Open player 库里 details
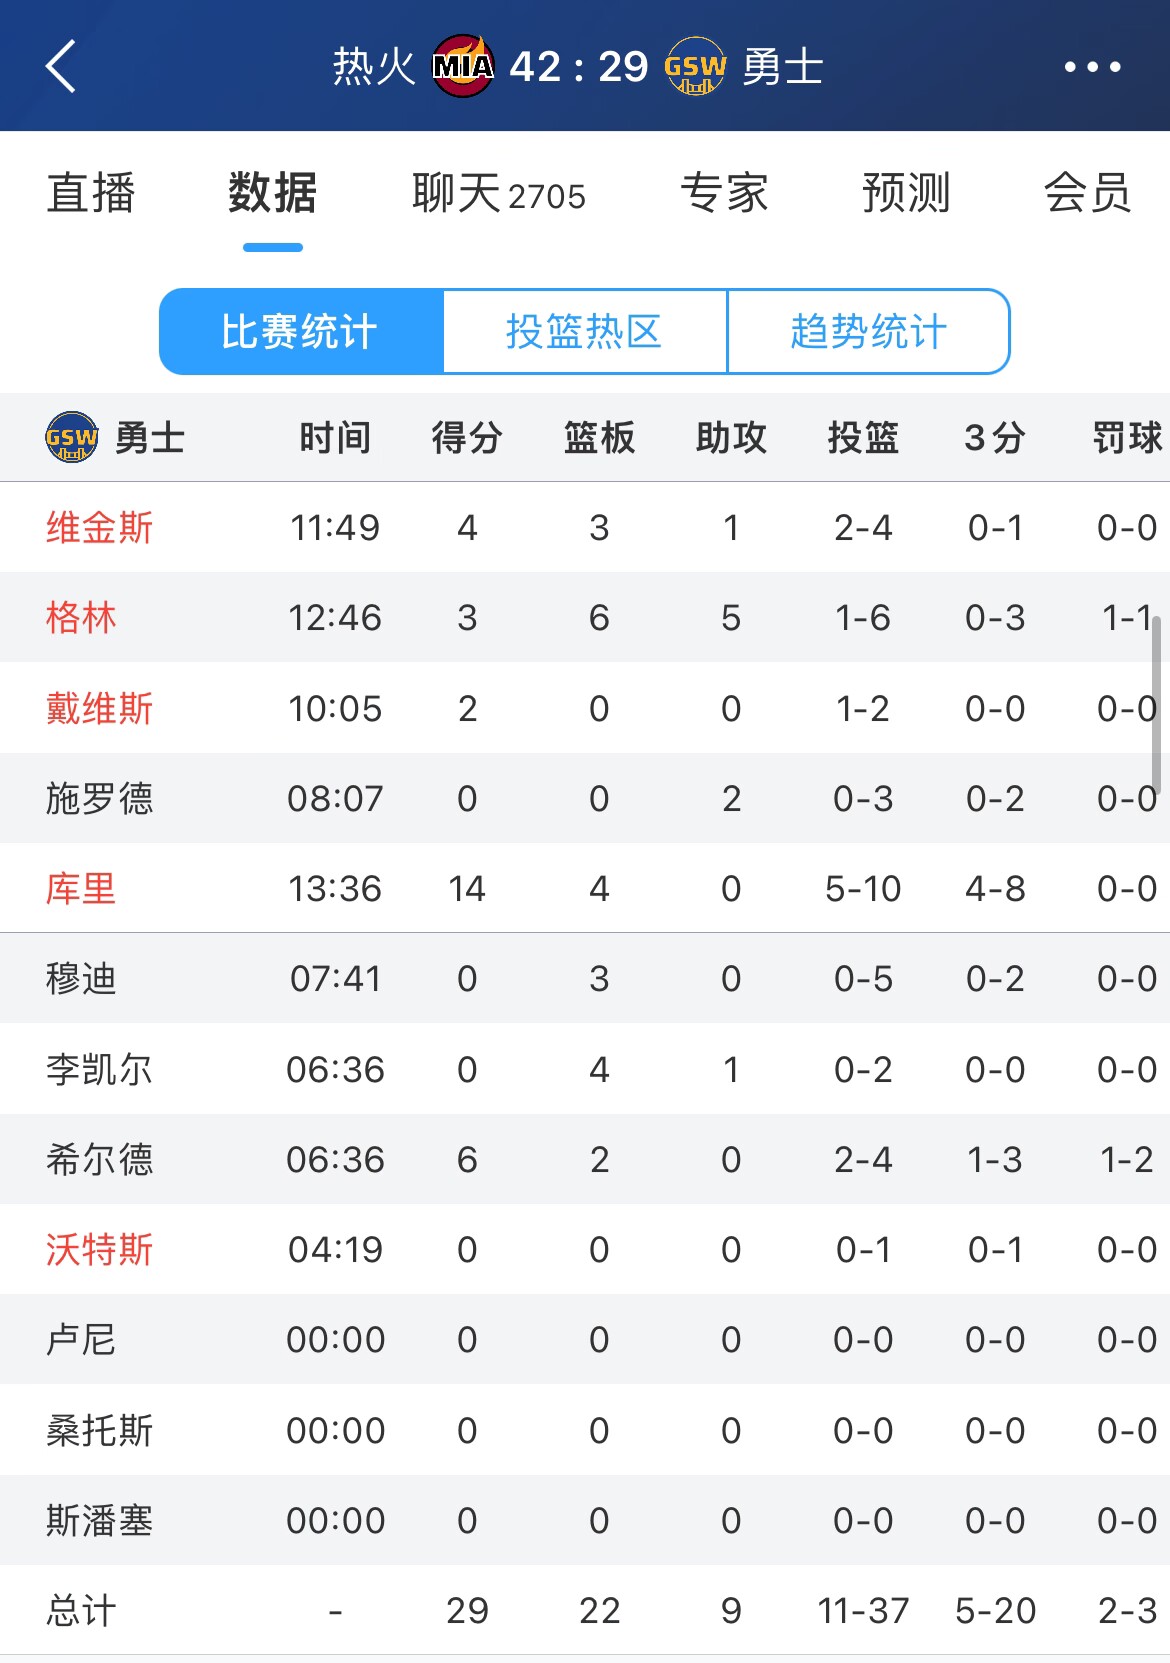This screenshot has width=1170, height=1663. tap(81, 888)
